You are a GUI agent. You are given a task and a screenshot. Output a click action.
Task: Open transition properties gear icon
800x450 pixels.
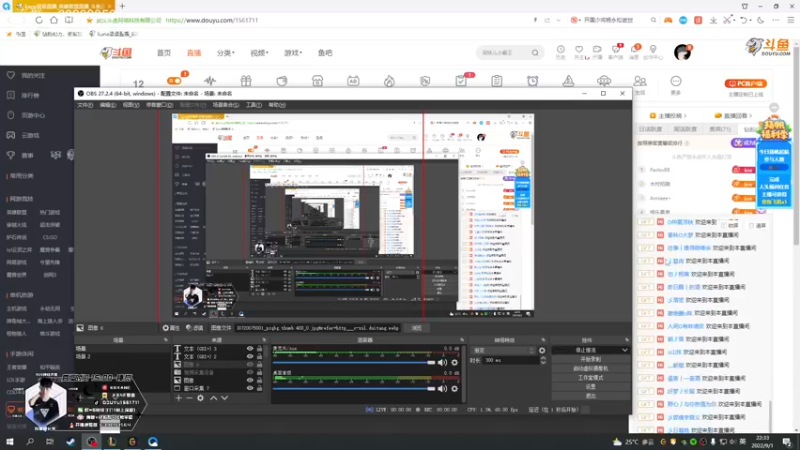click(x=542, y=351)
